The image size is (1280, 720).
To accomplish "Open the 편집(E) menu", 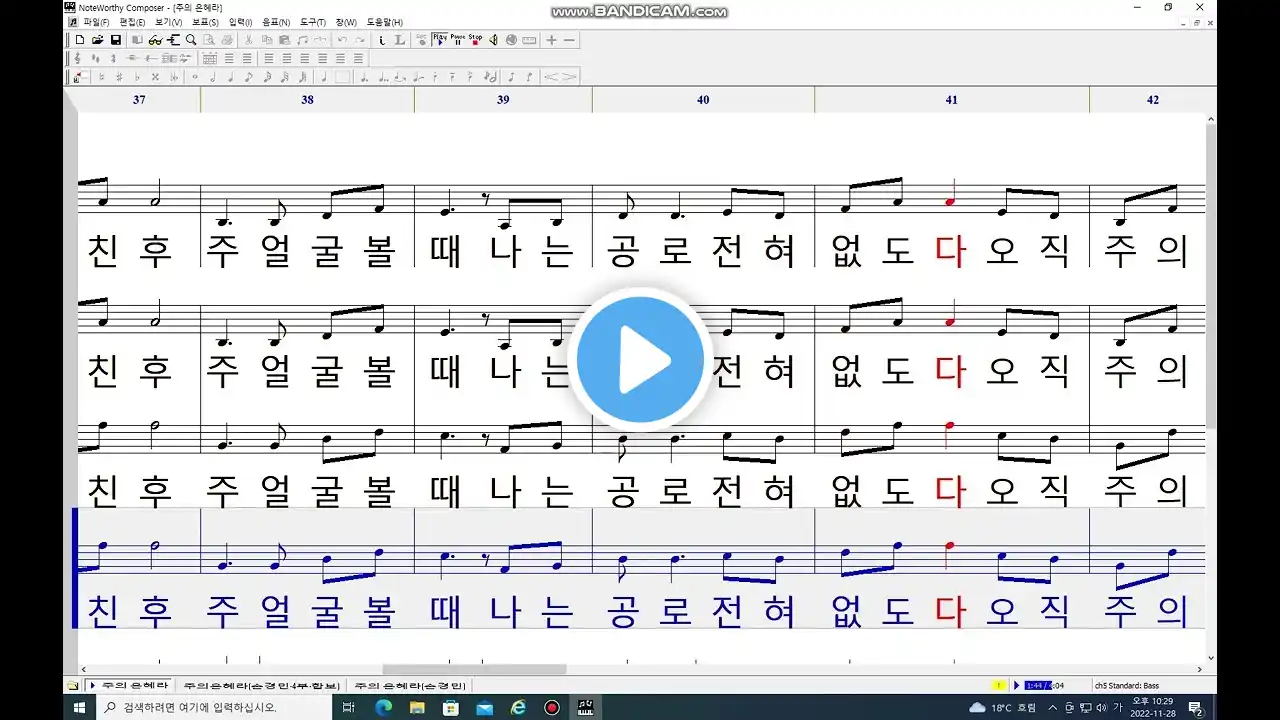I will [x=132, y=22].
